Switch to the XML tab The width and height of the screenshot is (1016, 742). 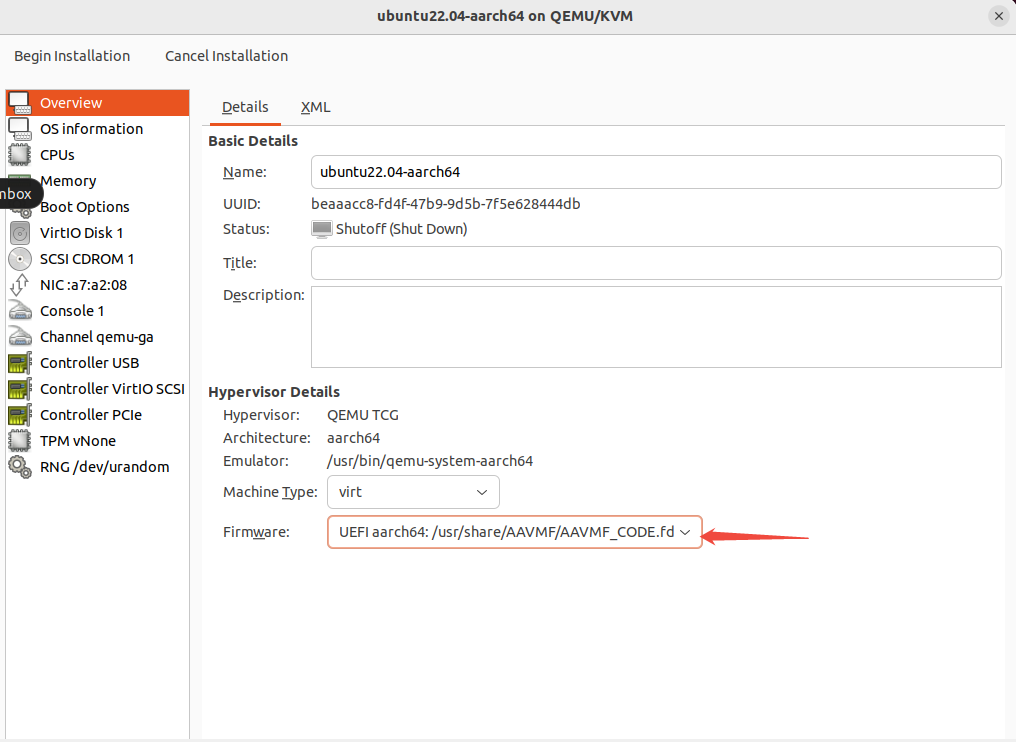coord(315,107)
